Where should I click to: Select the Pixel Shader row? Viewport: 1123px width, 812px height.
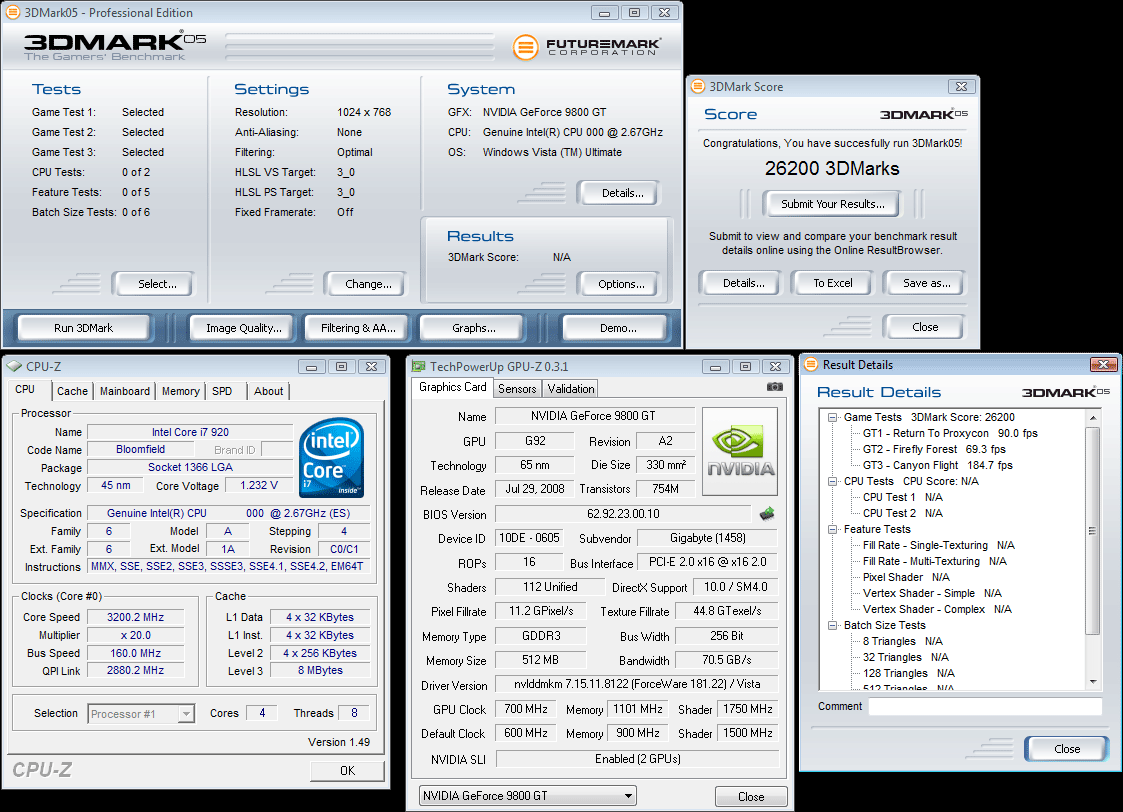(906, 577)
